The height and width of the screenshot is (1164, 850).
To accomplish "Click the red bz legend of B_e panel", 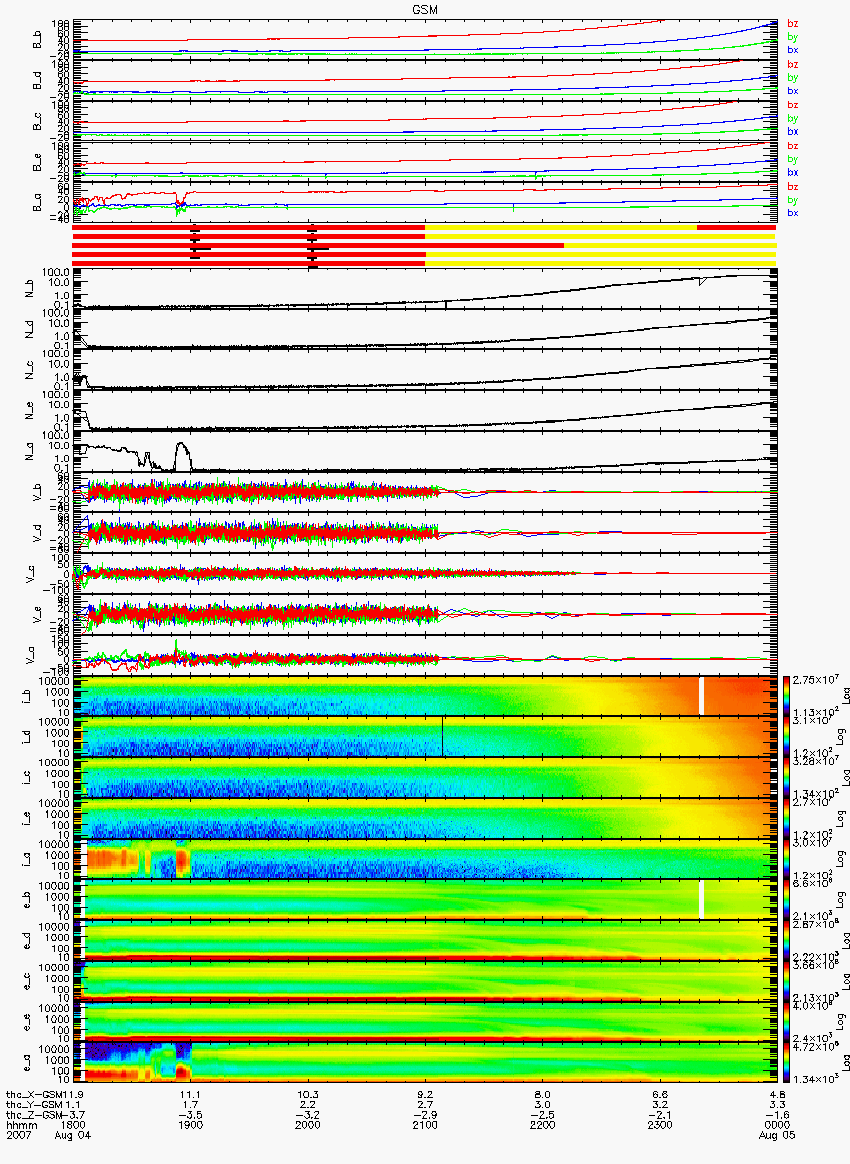I will coord(793,146).
